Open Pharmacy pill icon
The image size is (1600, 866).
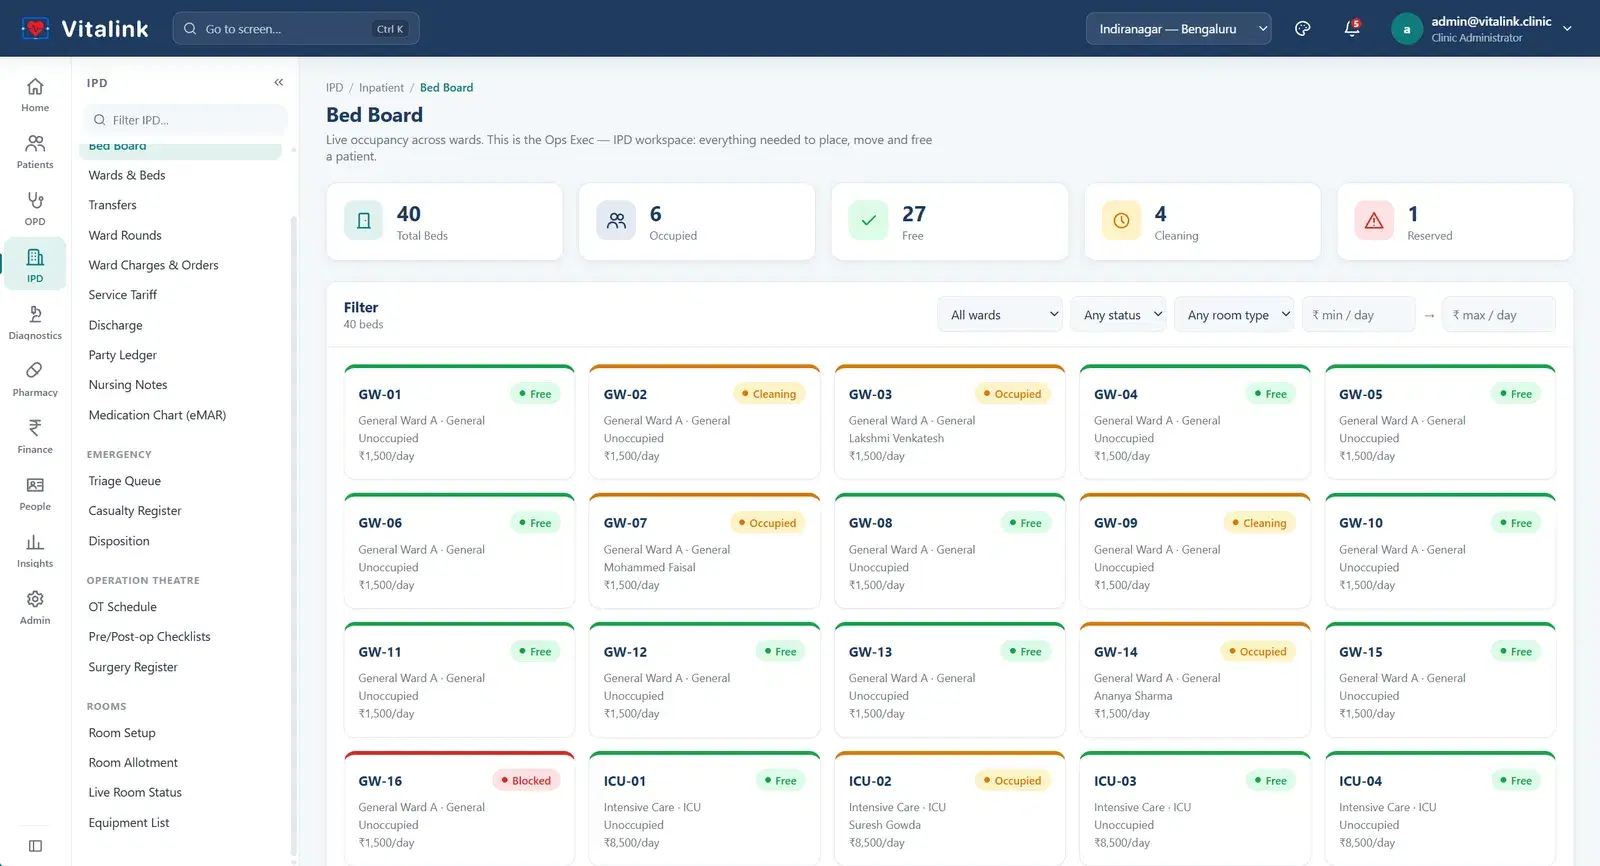pos(35,379)
